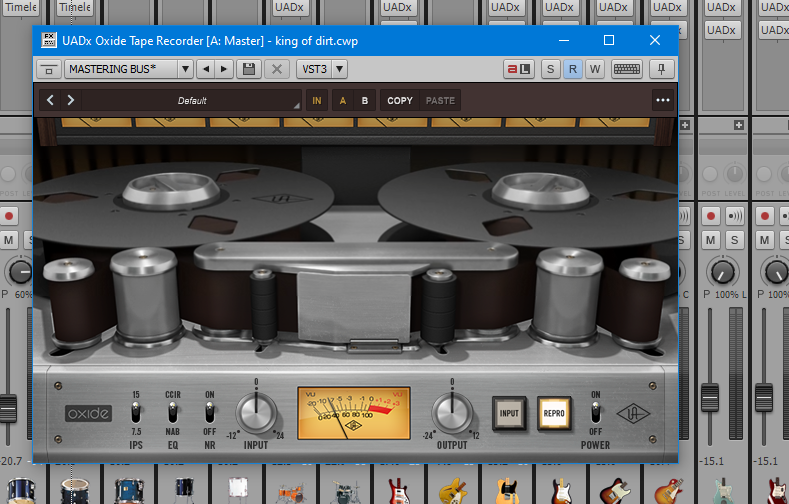
Task: Go to the previous host preset with the left triangle
Action: pyautogui.click(x=206, y=69)
